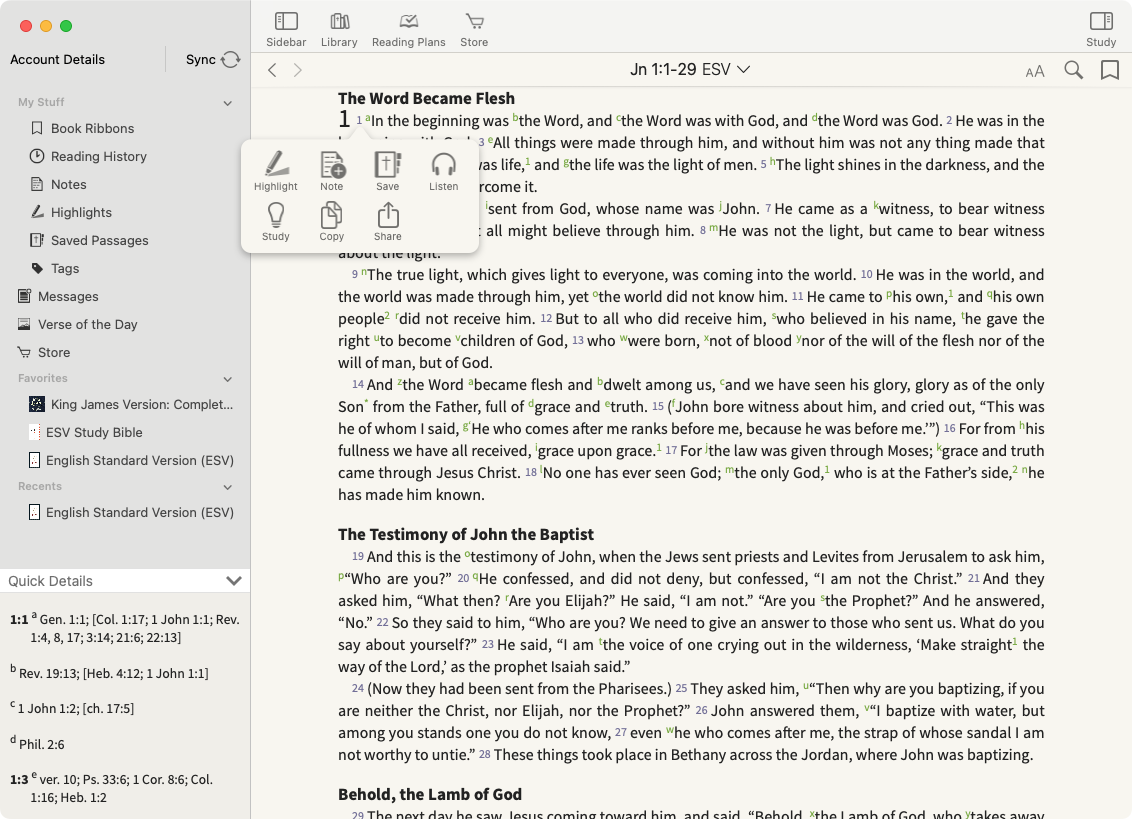Click verse number 9 in the text

354,275
